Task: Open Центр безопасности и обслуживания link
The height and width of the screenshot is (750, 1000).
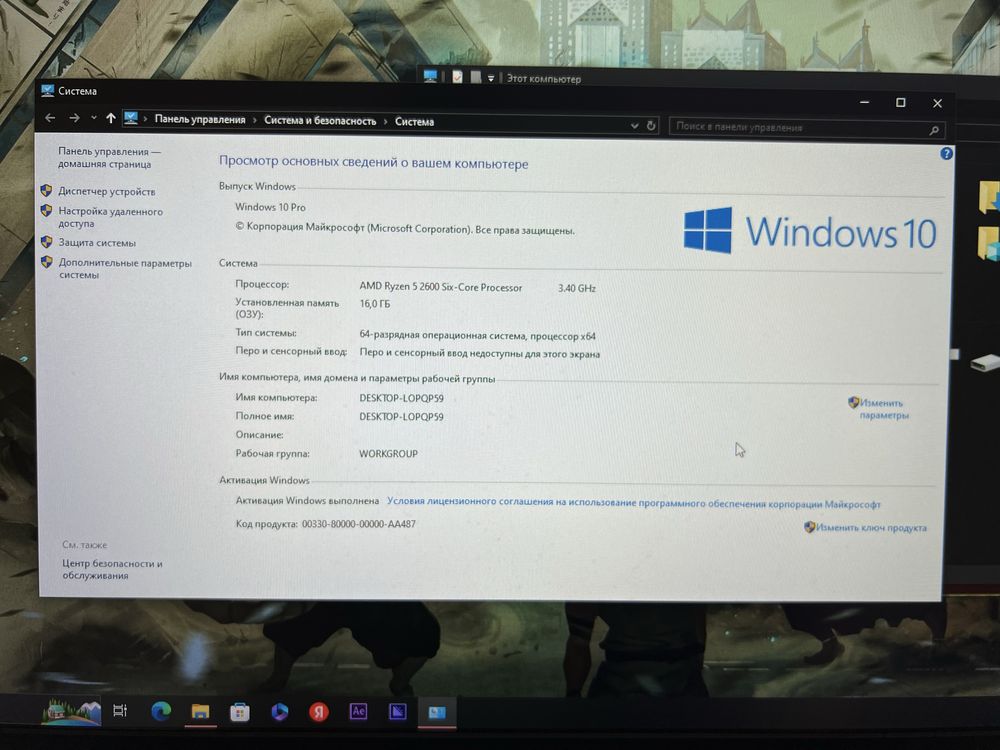Action: (x=112, y=569)
